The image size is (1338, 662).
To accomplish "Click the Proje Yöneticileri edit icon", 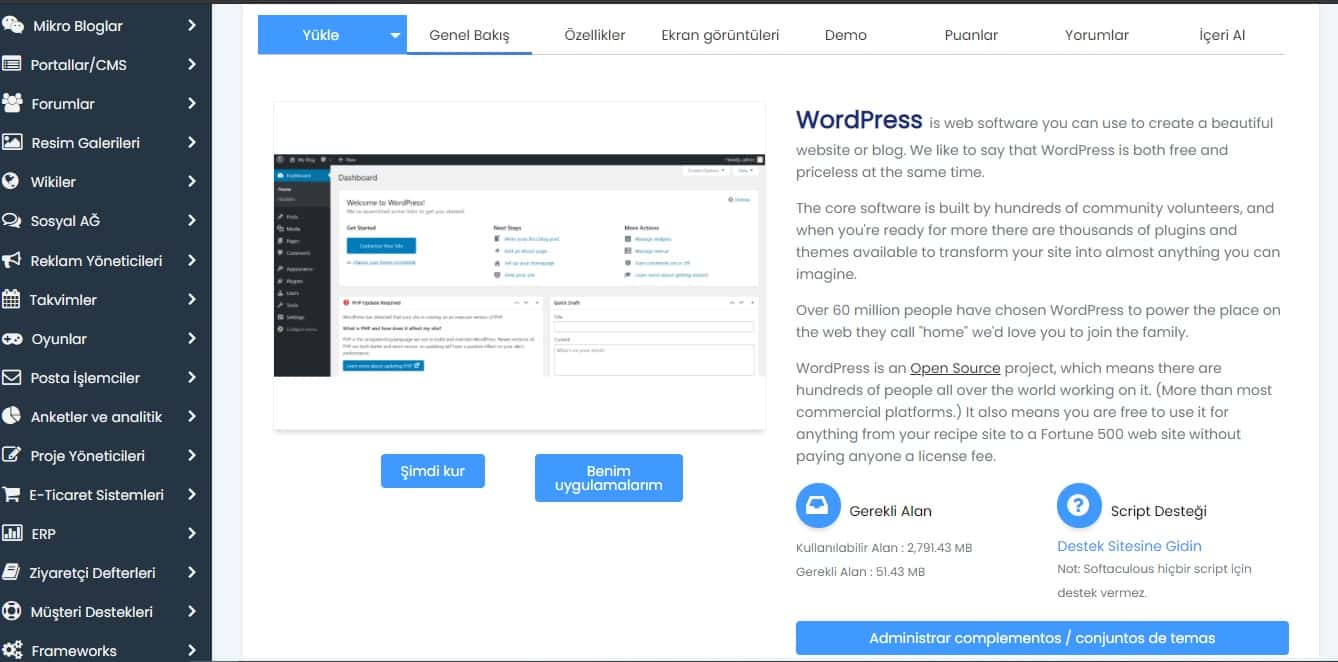I will click(x=12, y=456).
